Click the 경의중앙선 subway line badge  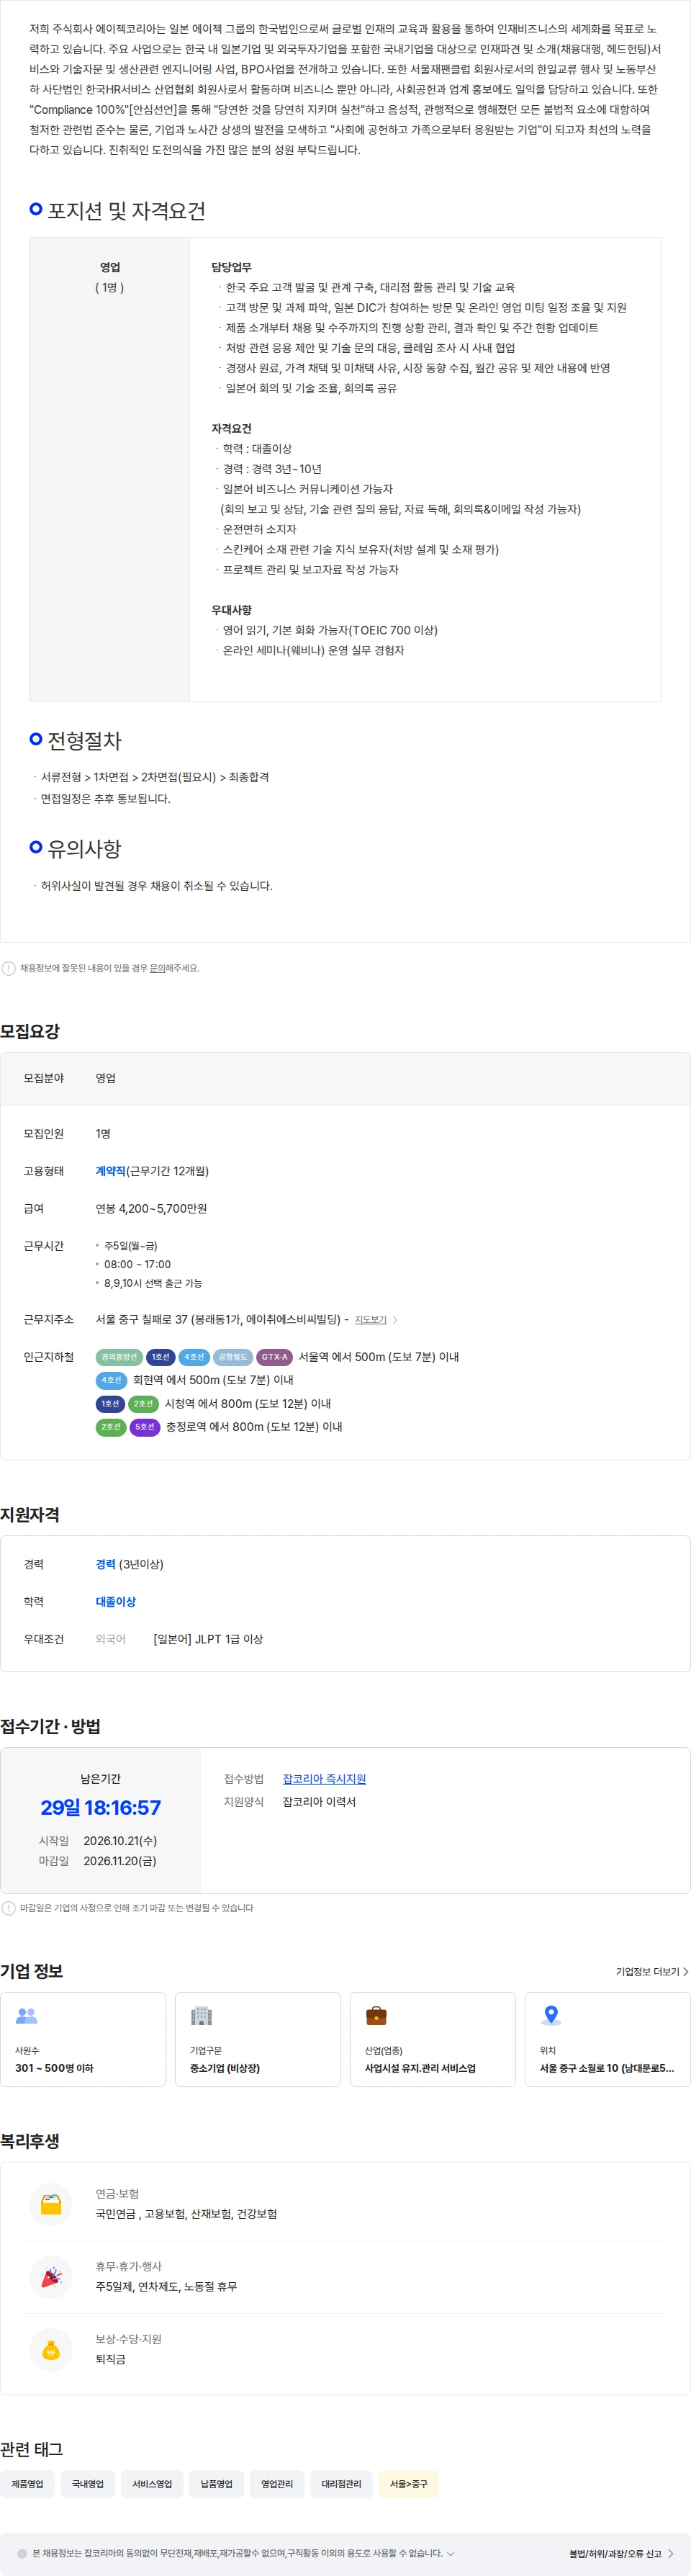pyautogui.click(x=119, y=1357)
